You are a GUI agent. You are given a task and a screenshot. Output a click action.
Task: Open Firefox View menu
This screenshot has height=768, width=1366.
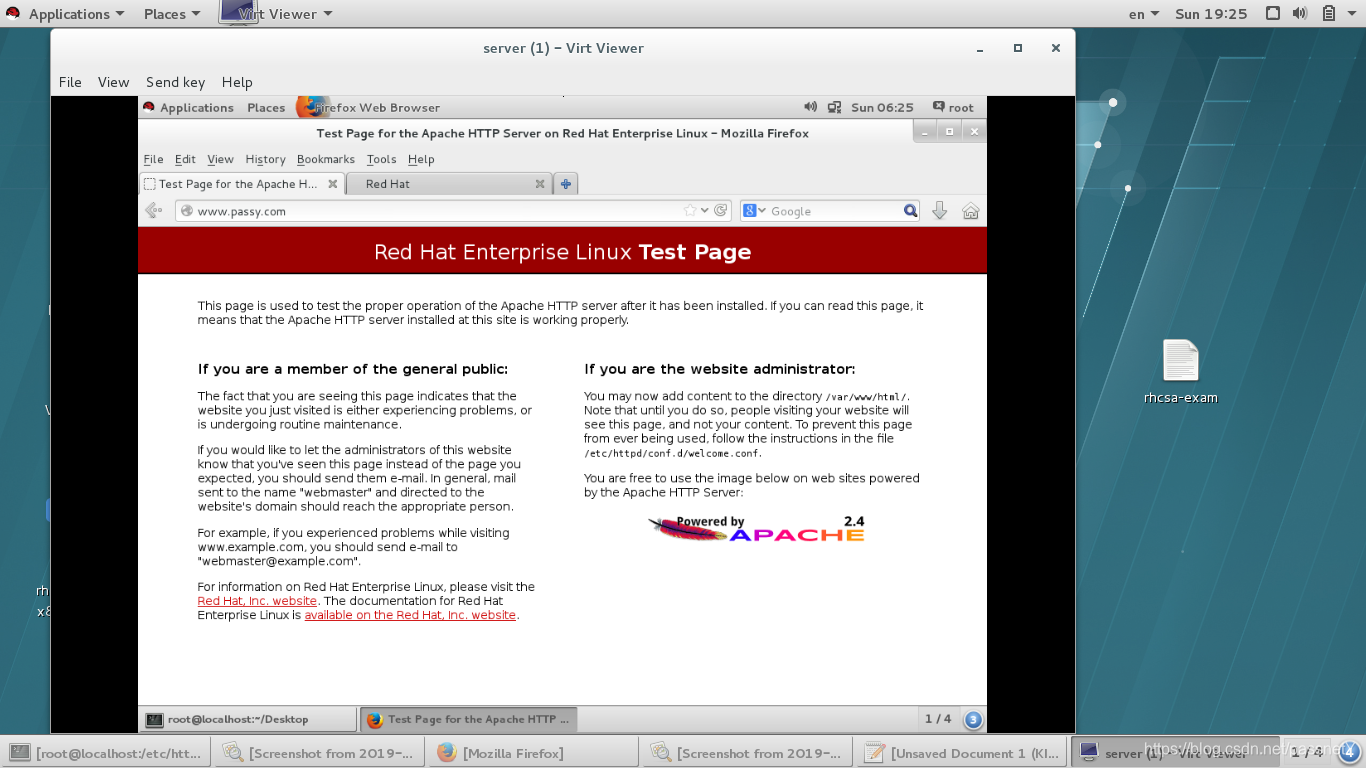coord(220,159)
